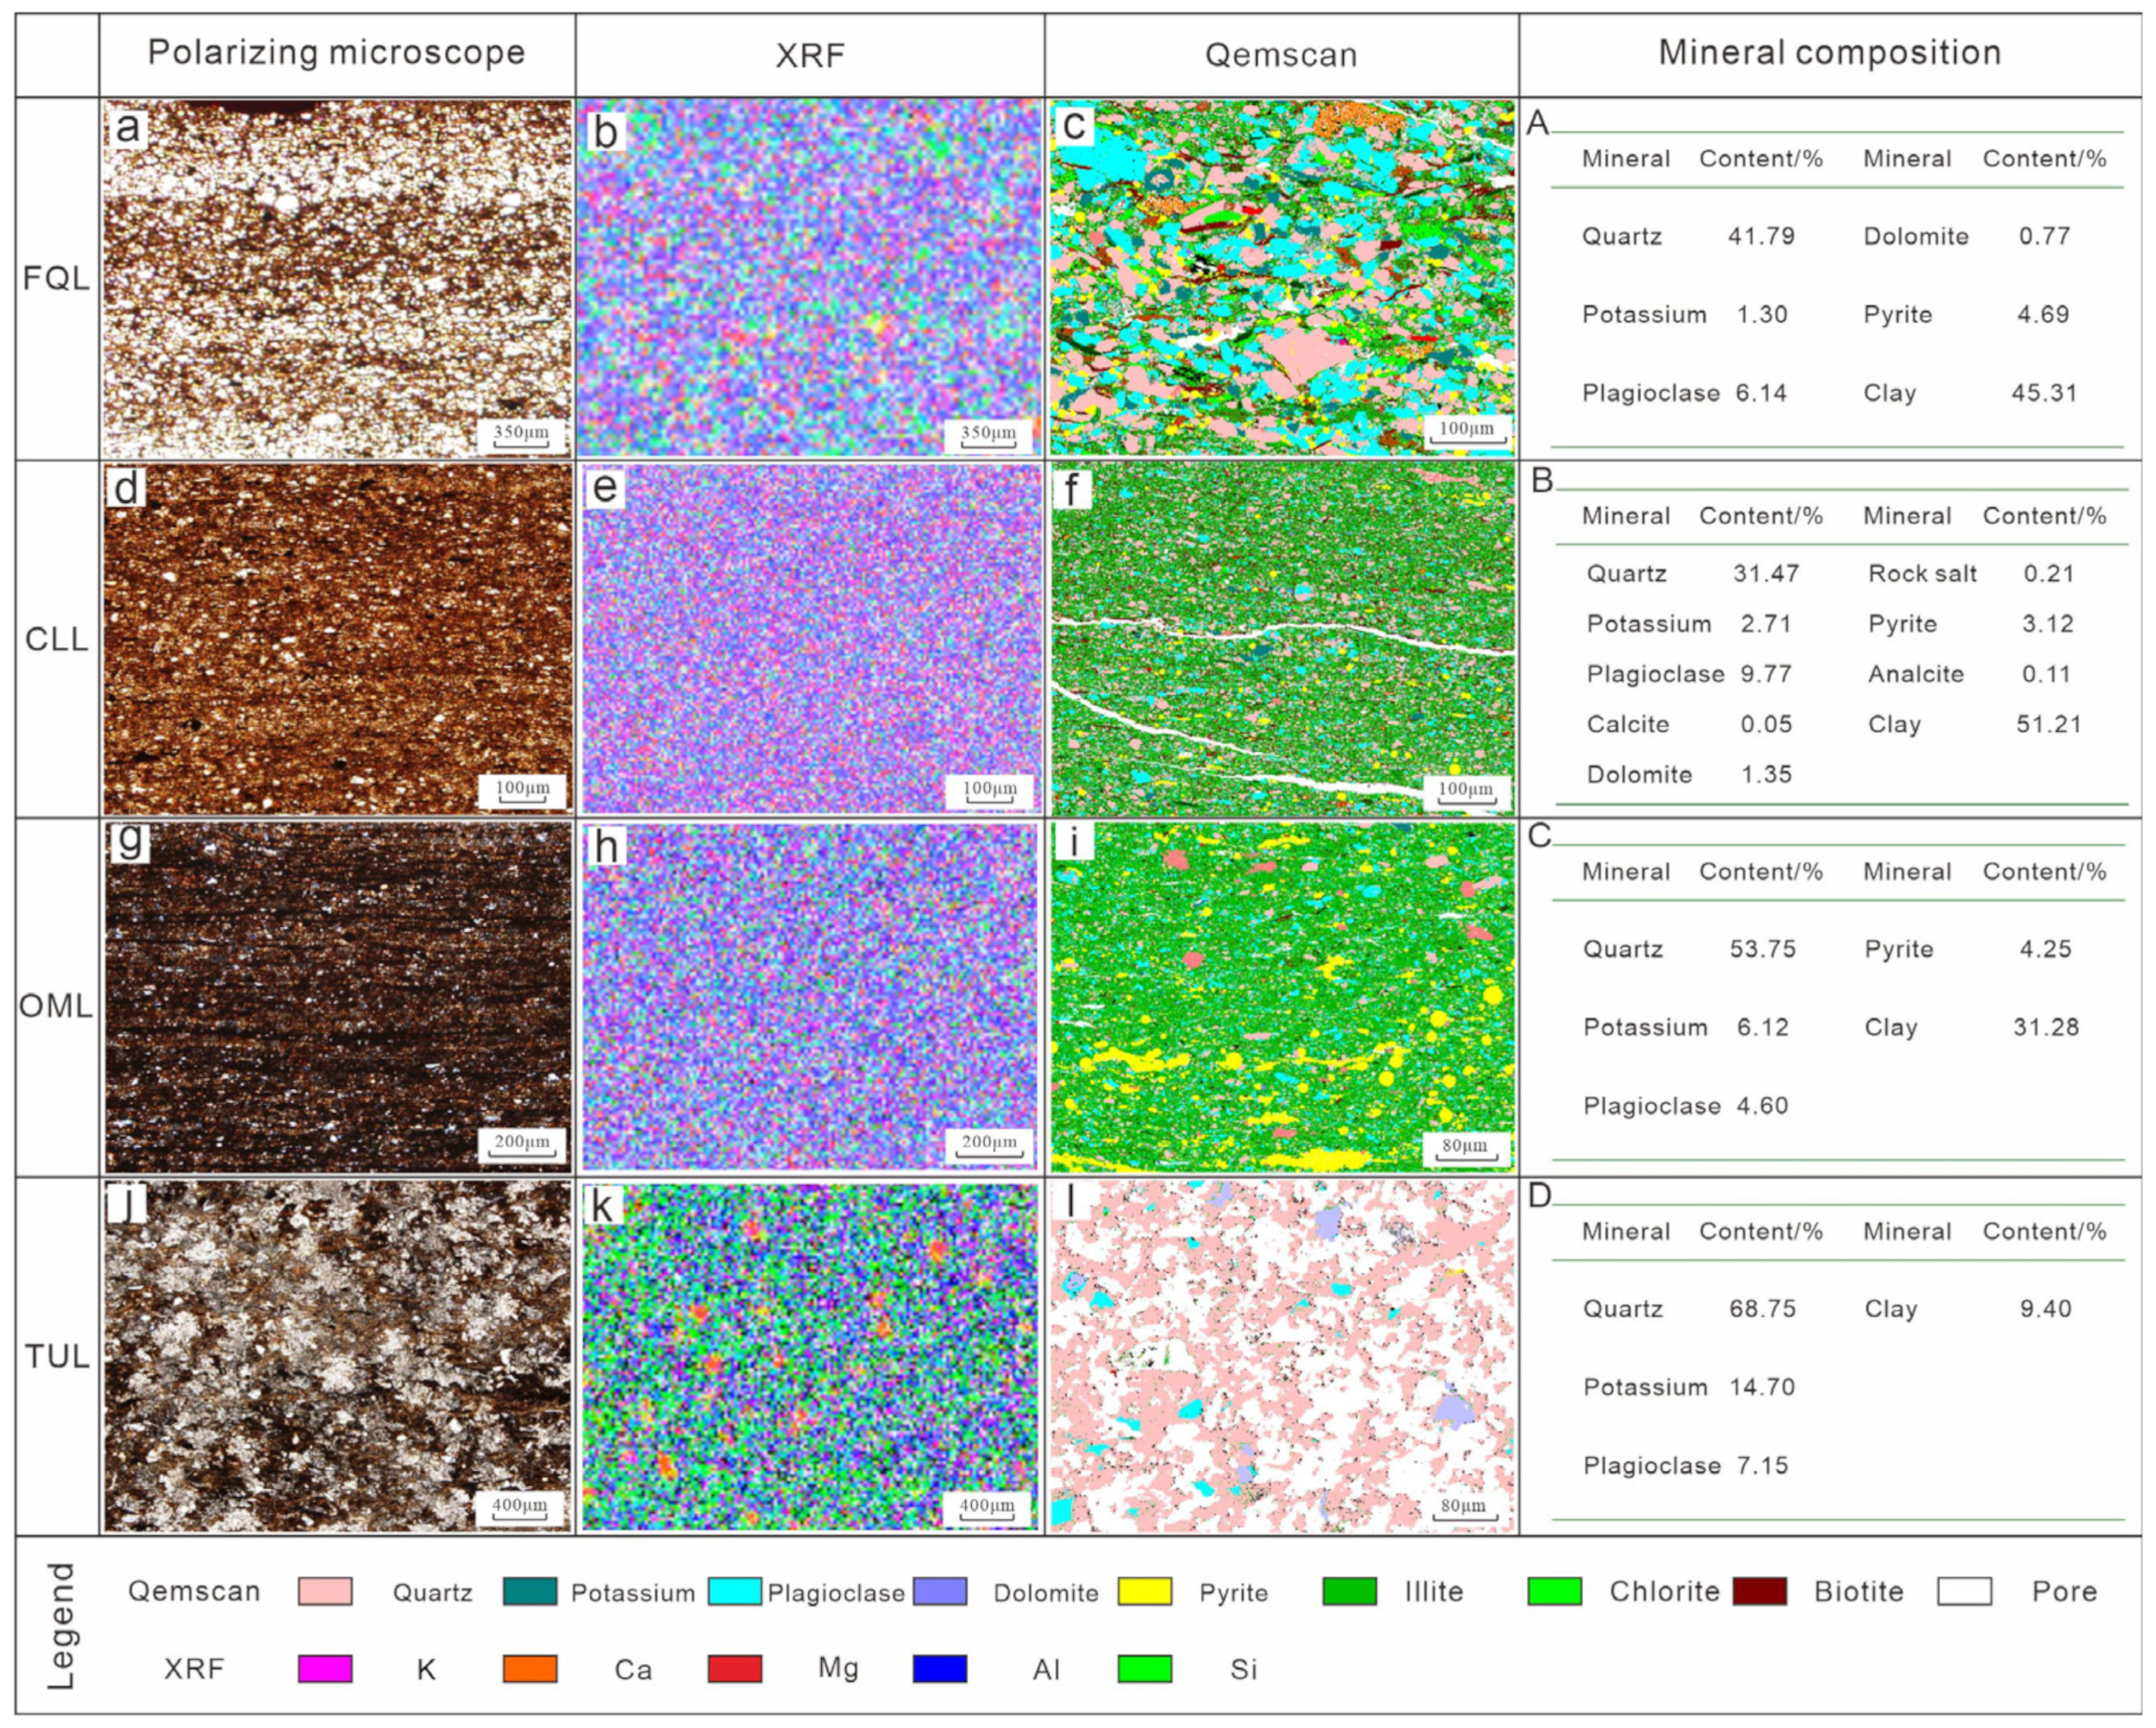Click the dark red Biotite legend swatch
This screenshot has width=2156, height=1728.
(x=1760, y=1591)
